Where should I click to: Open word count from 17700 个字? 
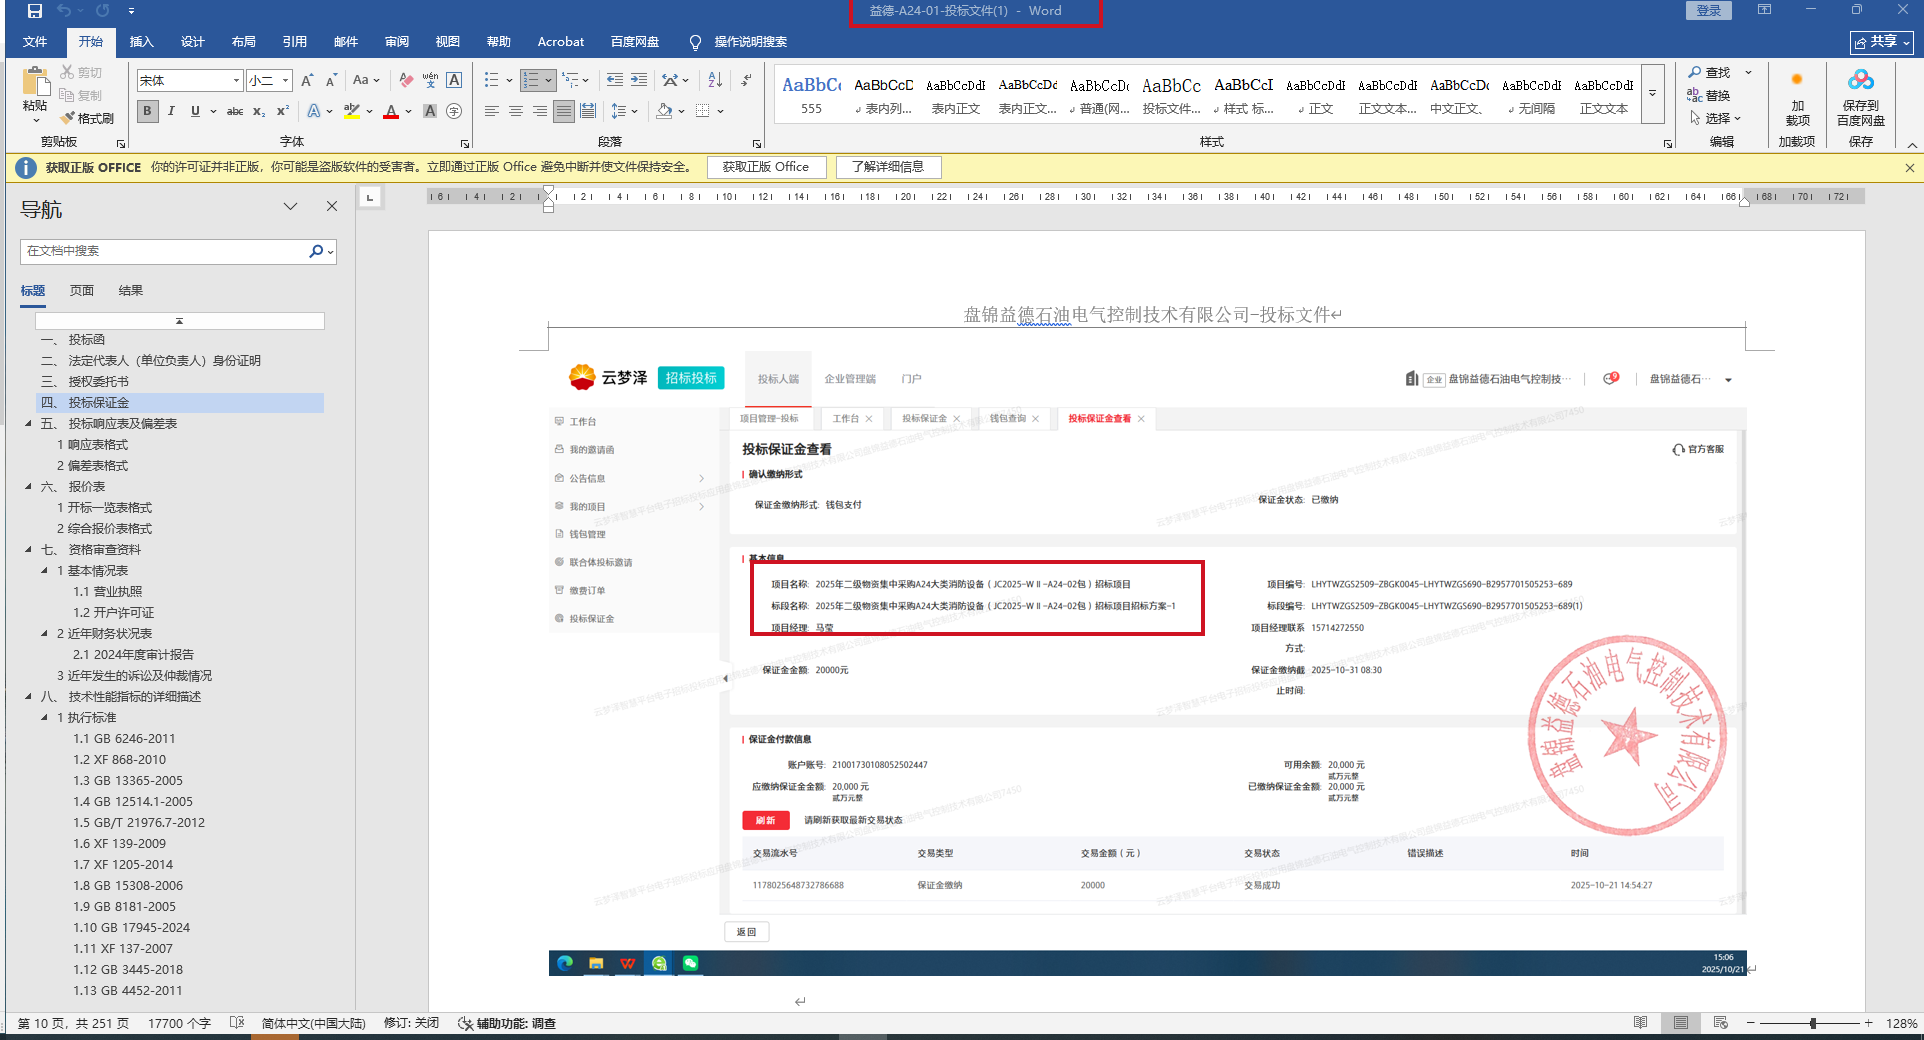click(x=179, y=1023)
